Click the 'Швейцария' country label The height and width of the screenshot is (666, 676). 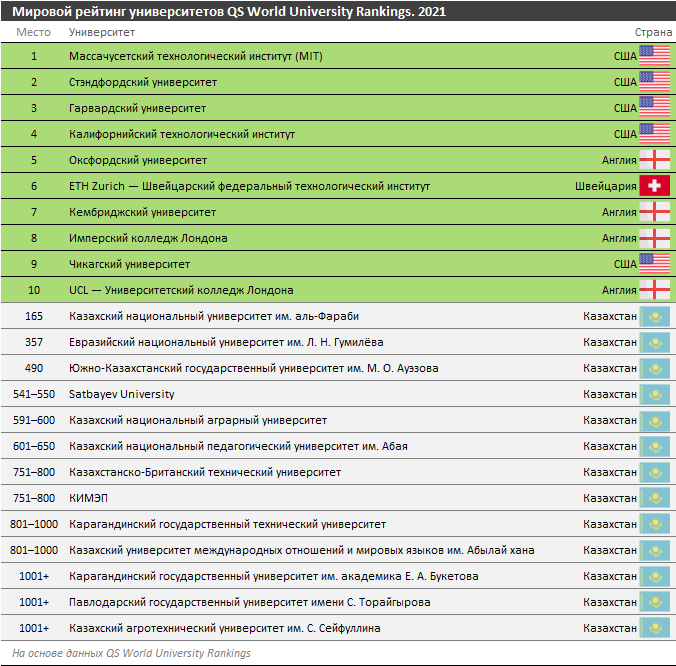pos(605,186)
